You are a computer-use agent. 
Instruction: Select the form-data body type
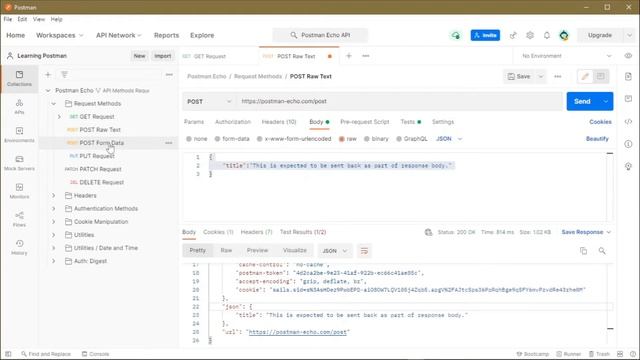pos(218,139)
